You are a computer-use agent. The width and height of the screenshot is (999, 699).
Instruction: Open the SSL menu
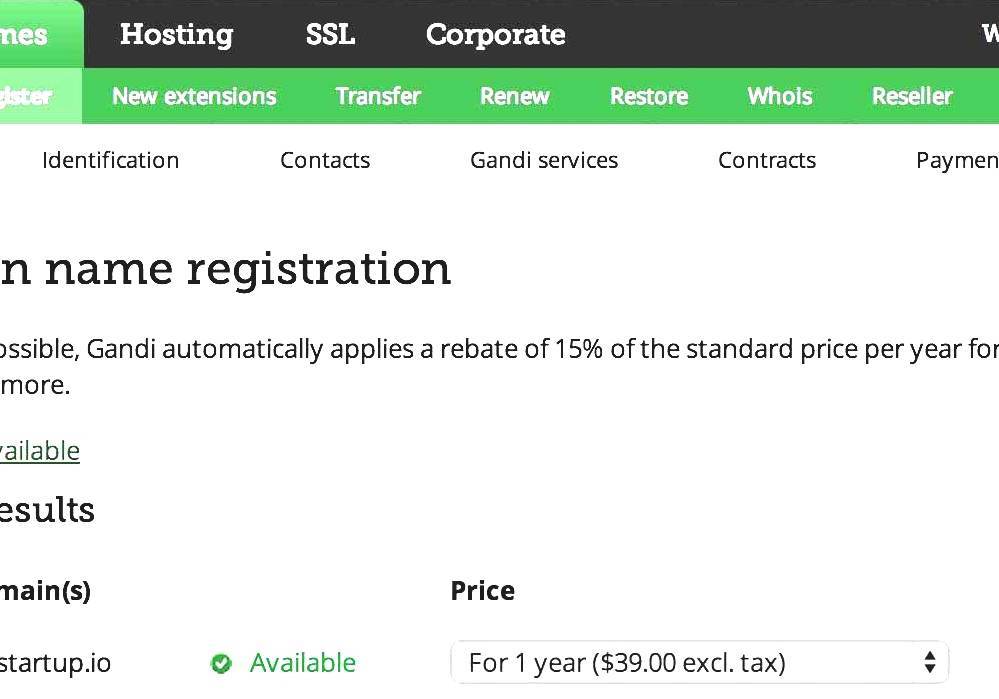329,34
